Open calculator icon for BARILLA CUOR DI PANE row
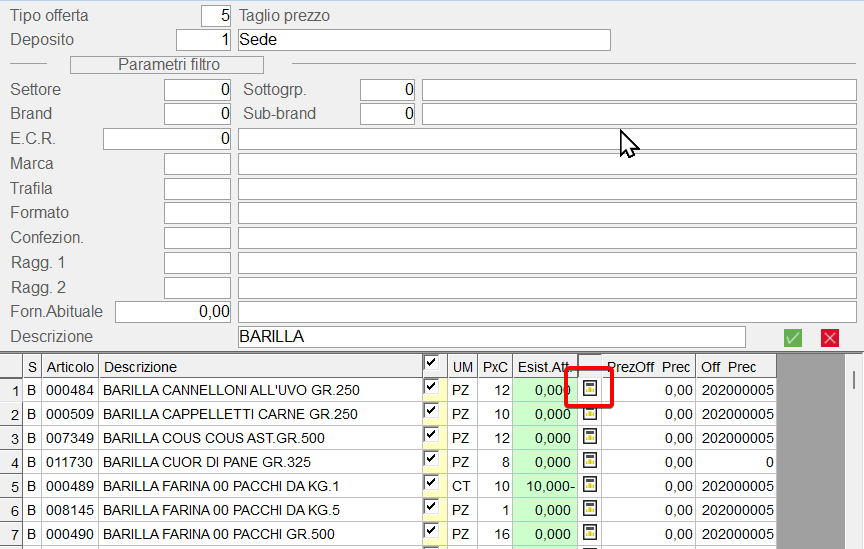This screenshot has width=864, height=549. coord(590,460)
